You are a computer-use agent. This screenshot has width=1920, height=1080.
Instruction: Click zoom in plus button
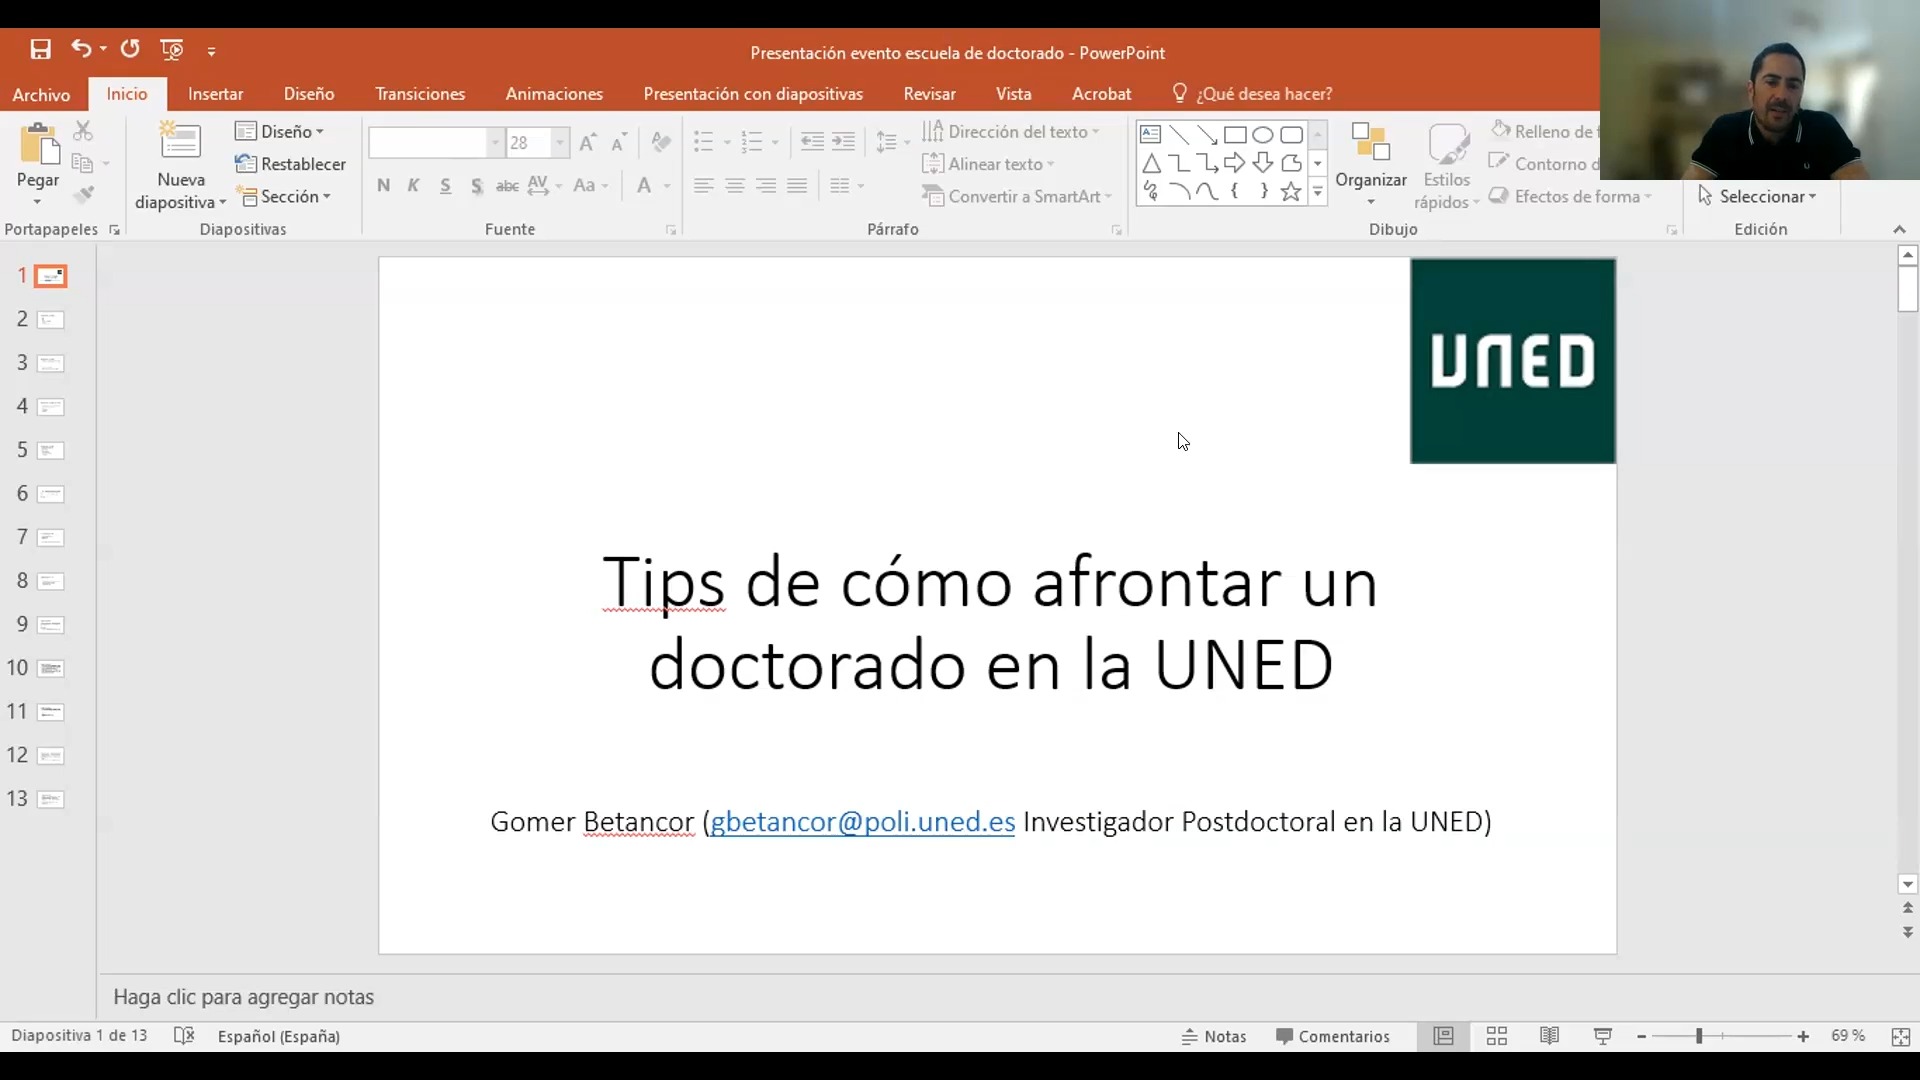(1803, 1037)
